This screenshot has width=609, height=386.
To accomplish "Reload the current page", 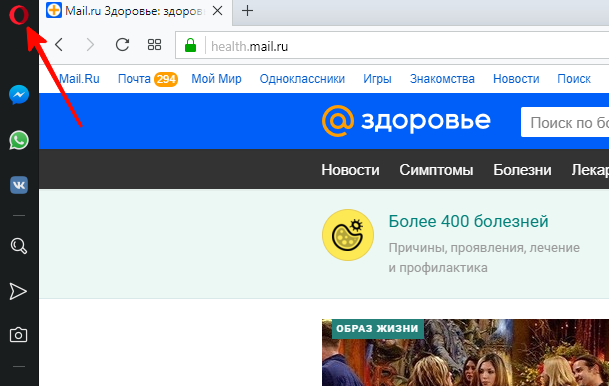I will point(122,45).
